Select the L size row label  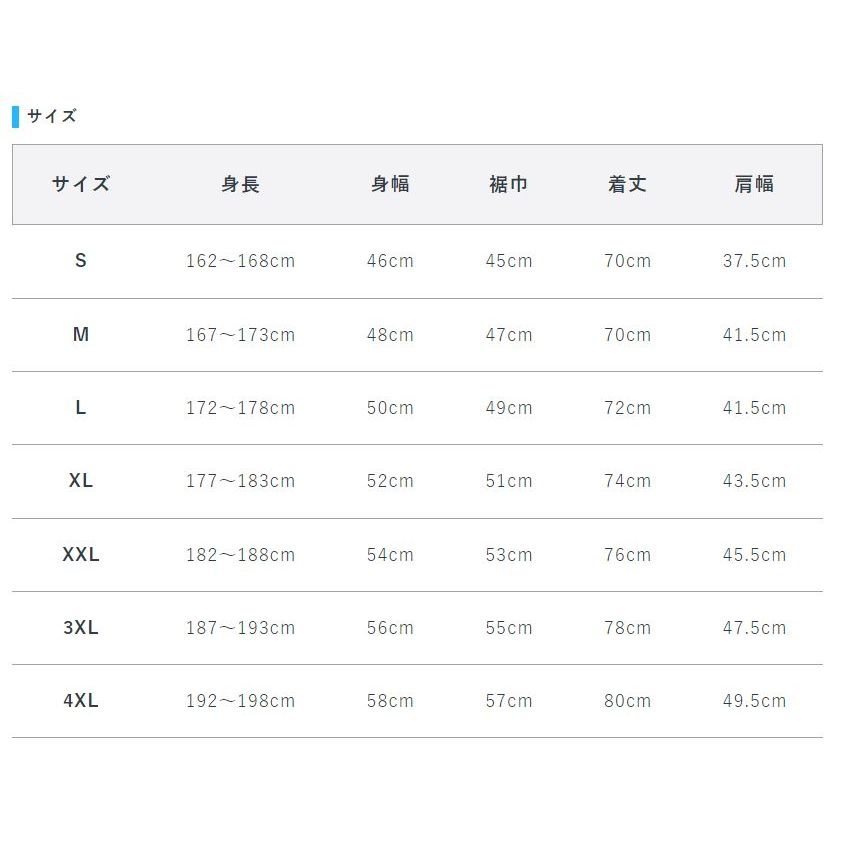coord(80,408)
